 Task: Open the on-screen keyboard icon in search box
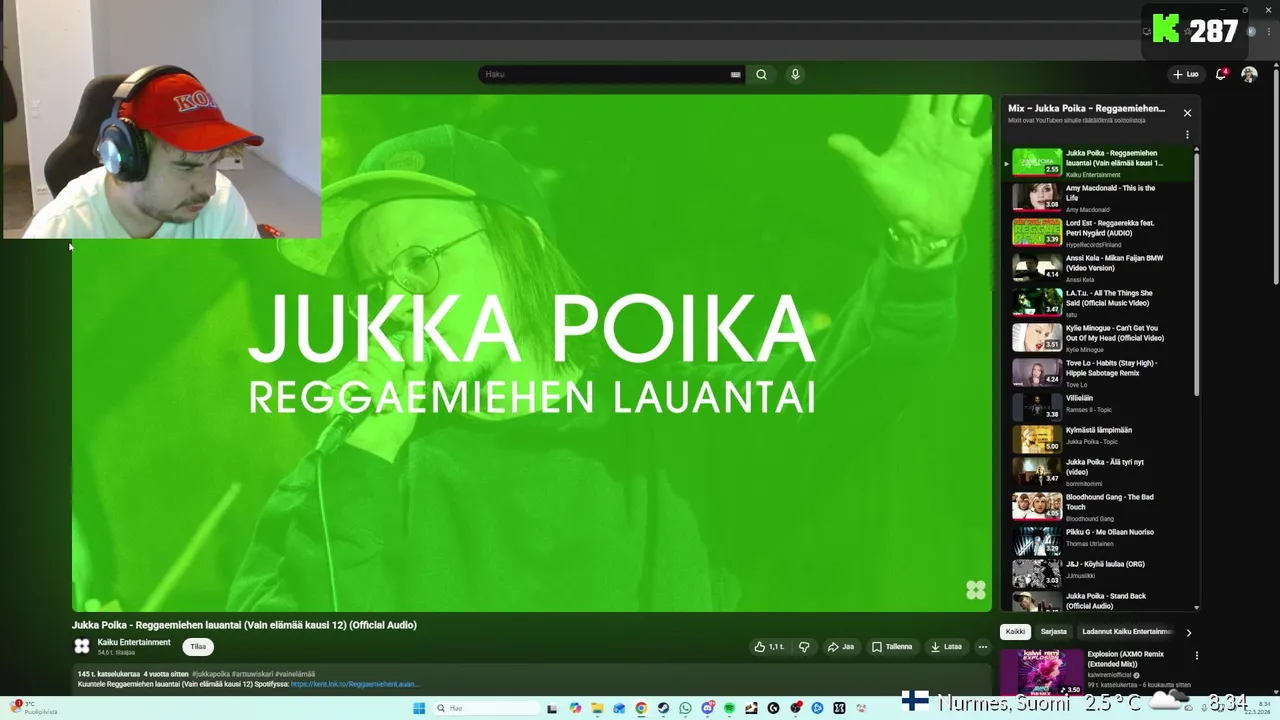tap(735, 74)
